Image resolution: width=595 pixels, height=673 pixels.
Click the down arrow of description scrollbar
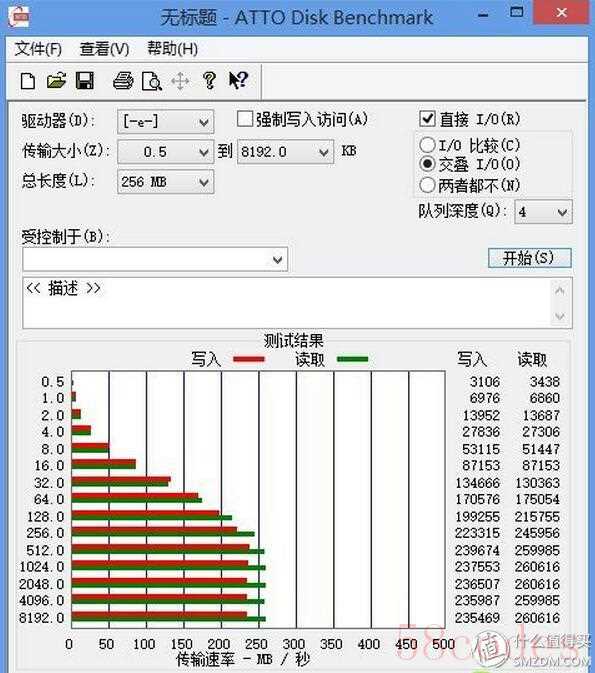(x=560, y=317)
